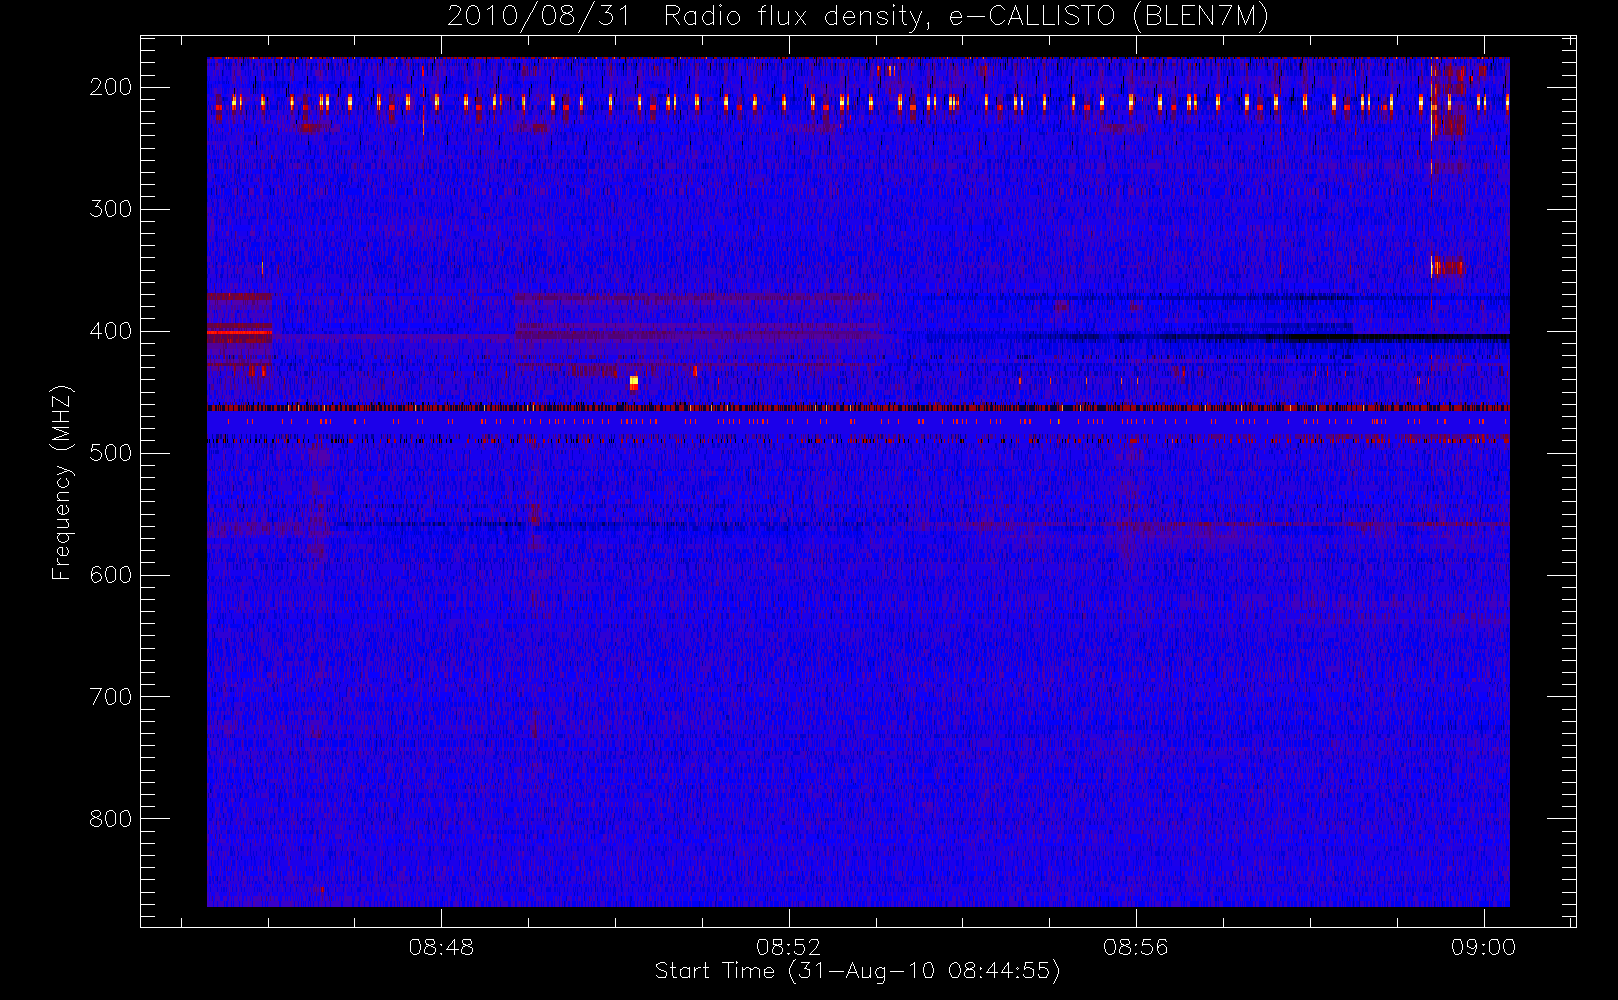Click the red horizontal band near 460 MHz
This screenshot has width=1618, height=1000.
pos(858,408)
